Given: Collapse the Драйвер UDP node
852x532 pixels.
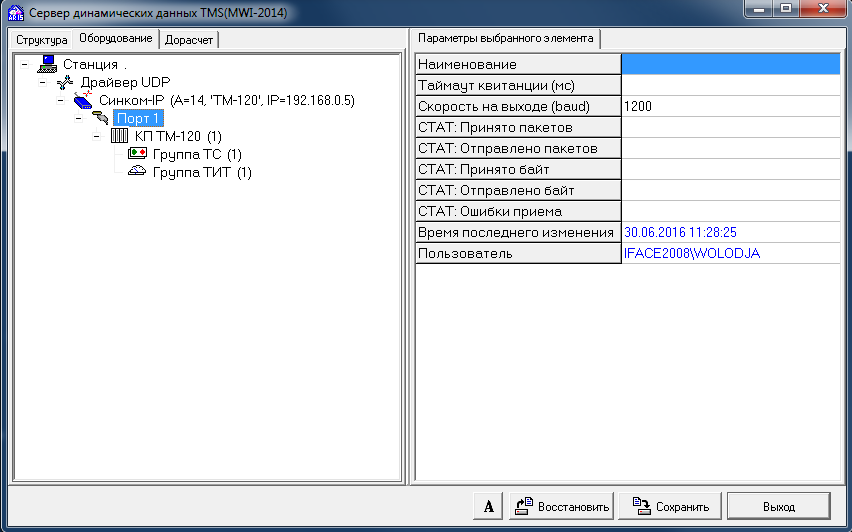Looking at the screenshot, I should (42, 83).
